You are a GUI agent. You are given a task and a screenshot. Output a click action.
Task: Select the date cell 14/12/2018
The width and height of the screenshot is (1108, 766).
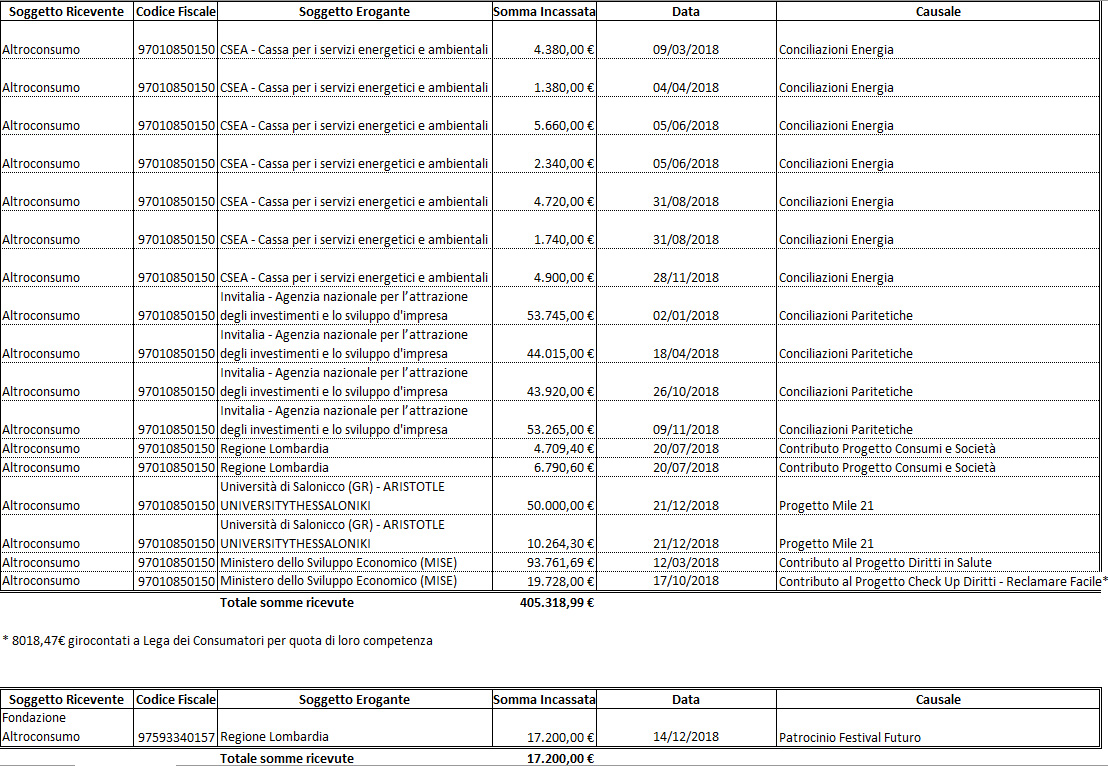[x=685, y=738]
